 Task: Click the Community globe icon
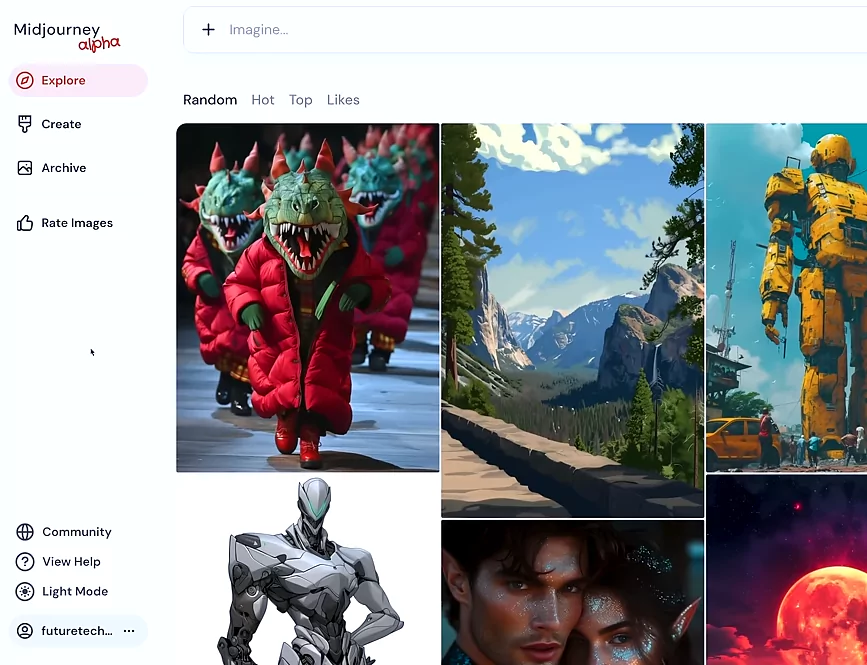pos(25,532)
